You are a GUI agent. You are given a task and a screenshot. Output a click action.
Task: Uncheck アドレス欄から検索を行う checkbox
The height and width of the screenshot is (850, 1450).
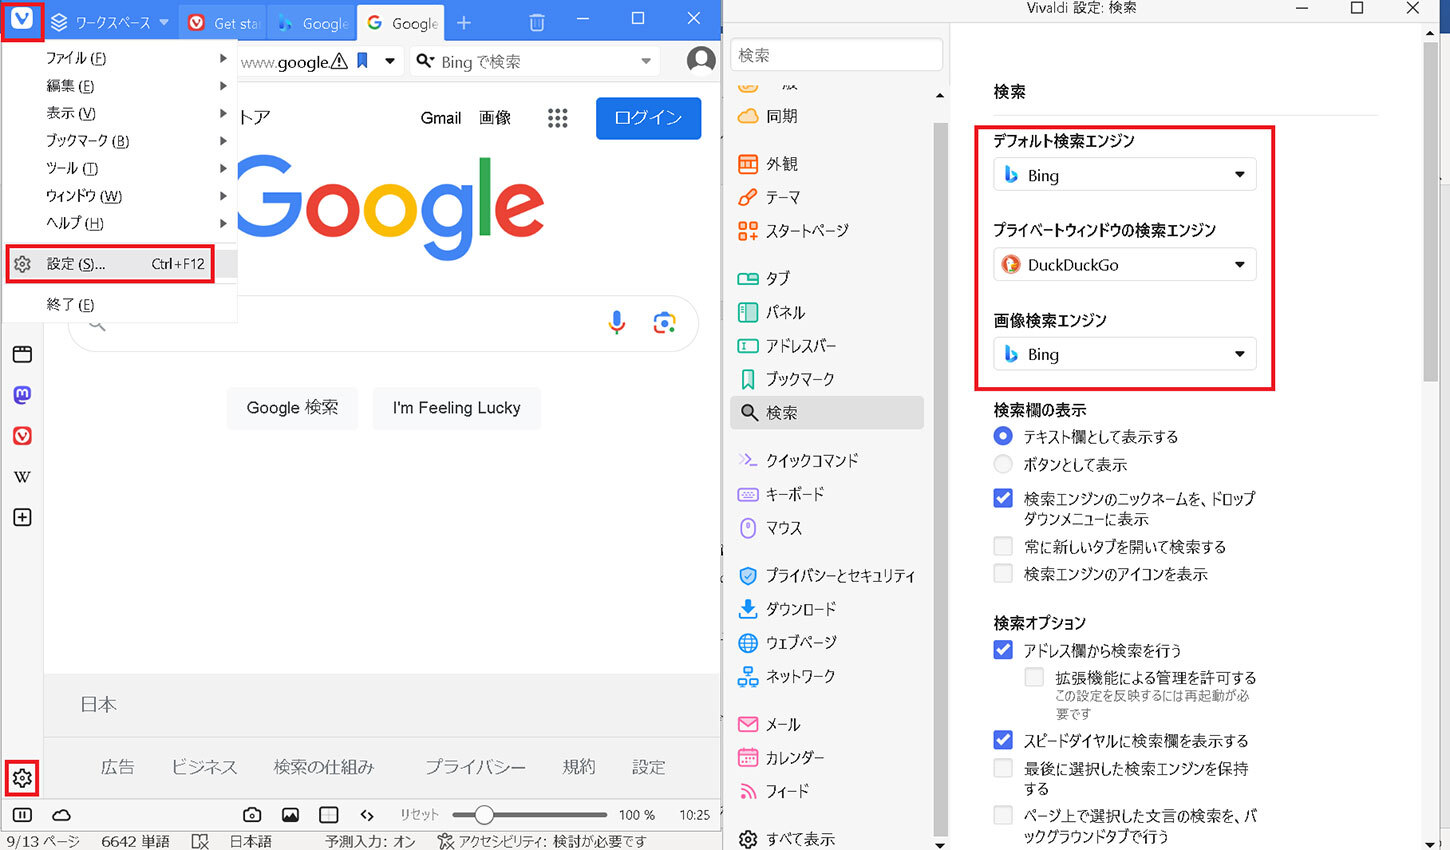point(1003,650)
